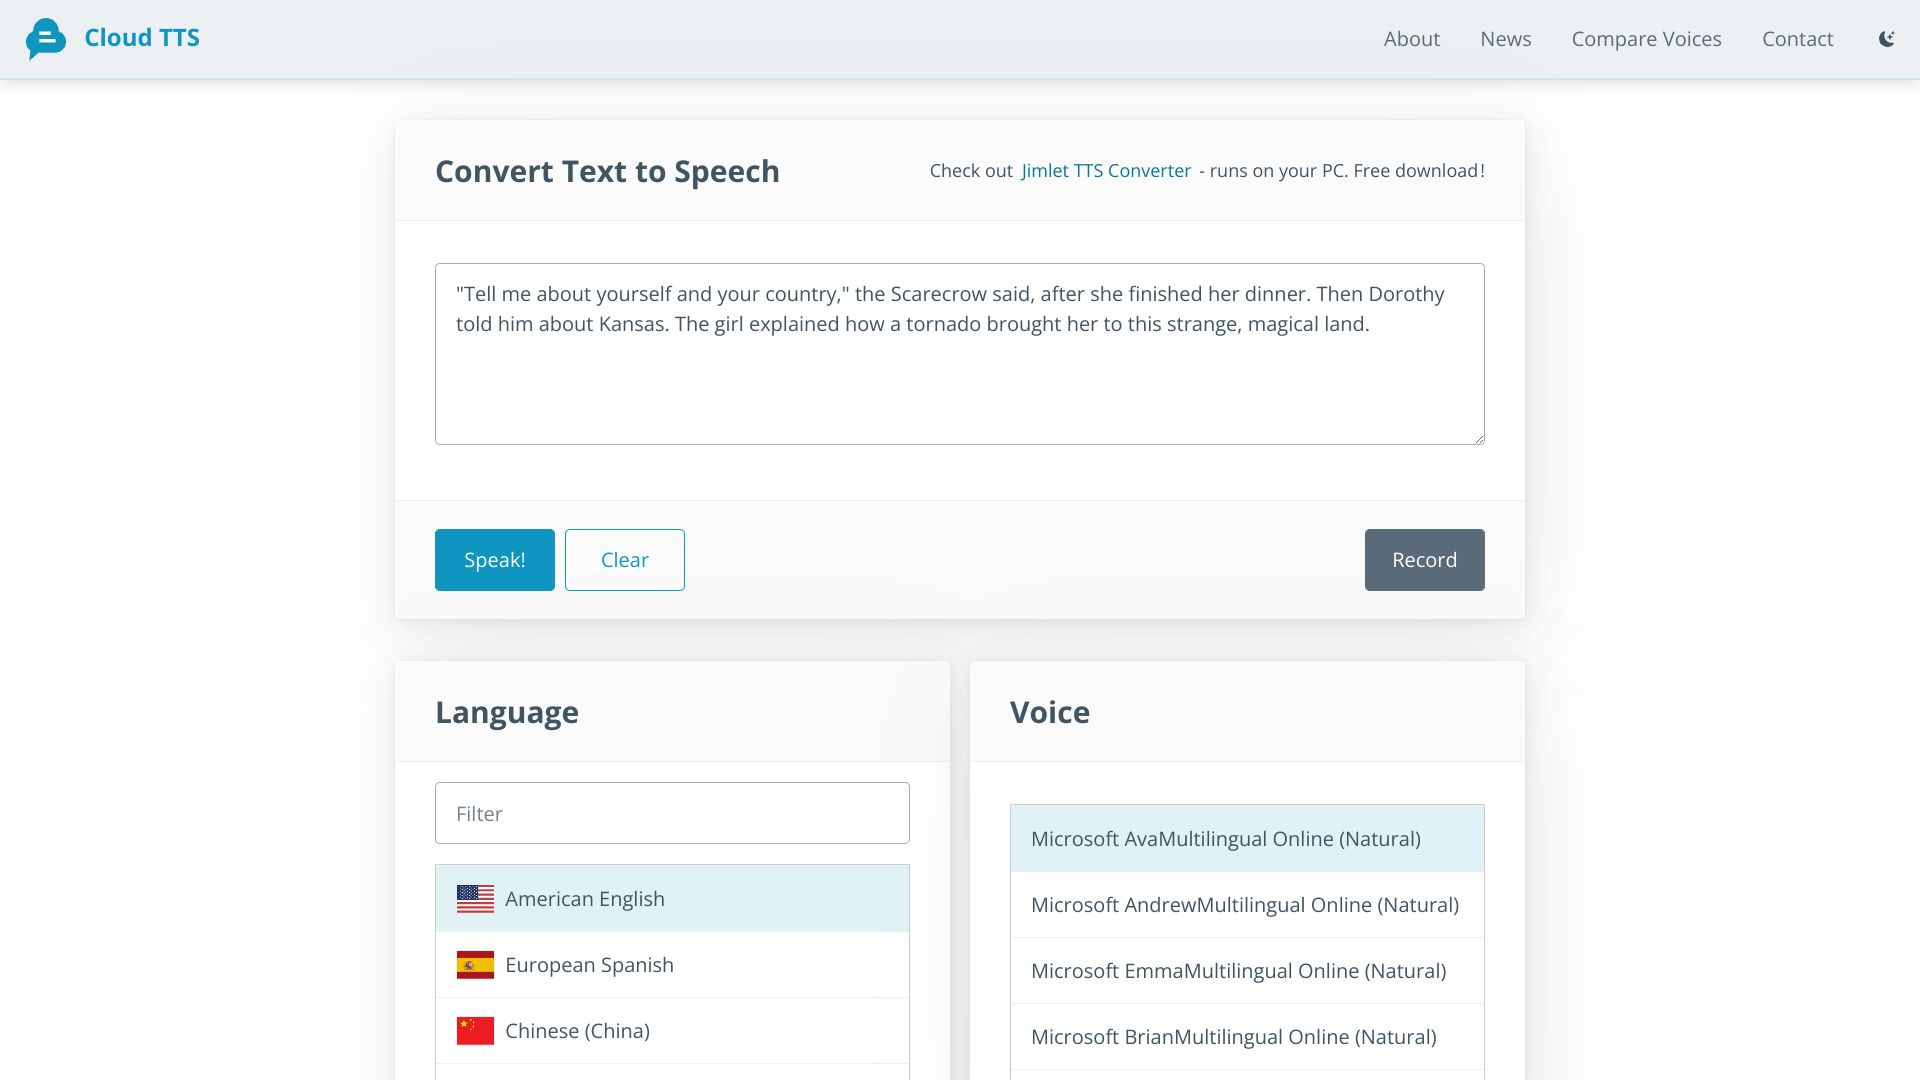Select Chinese (China) language
Viewport: 1920px width, 1080px height.
pos(672,1031)
